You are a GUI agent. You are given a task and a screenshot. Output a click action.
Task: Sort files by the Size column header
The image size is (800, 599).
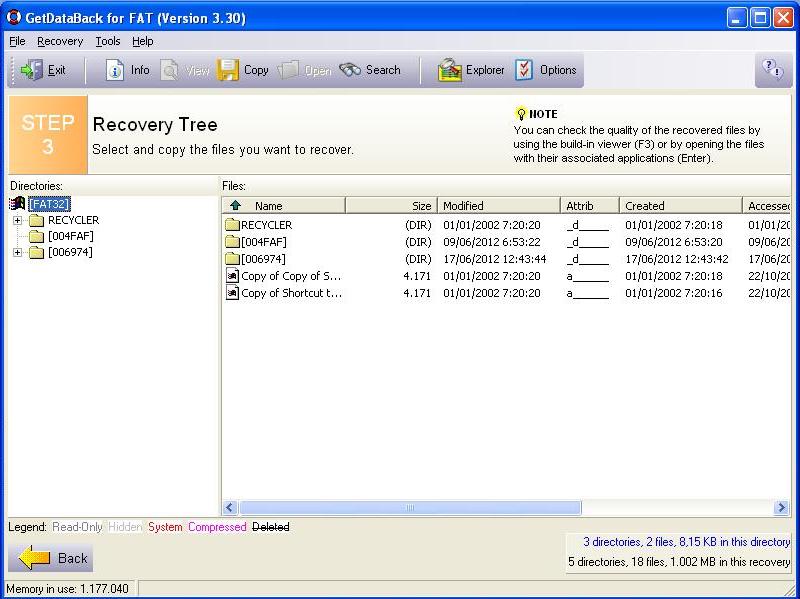(x=391, y=206)
